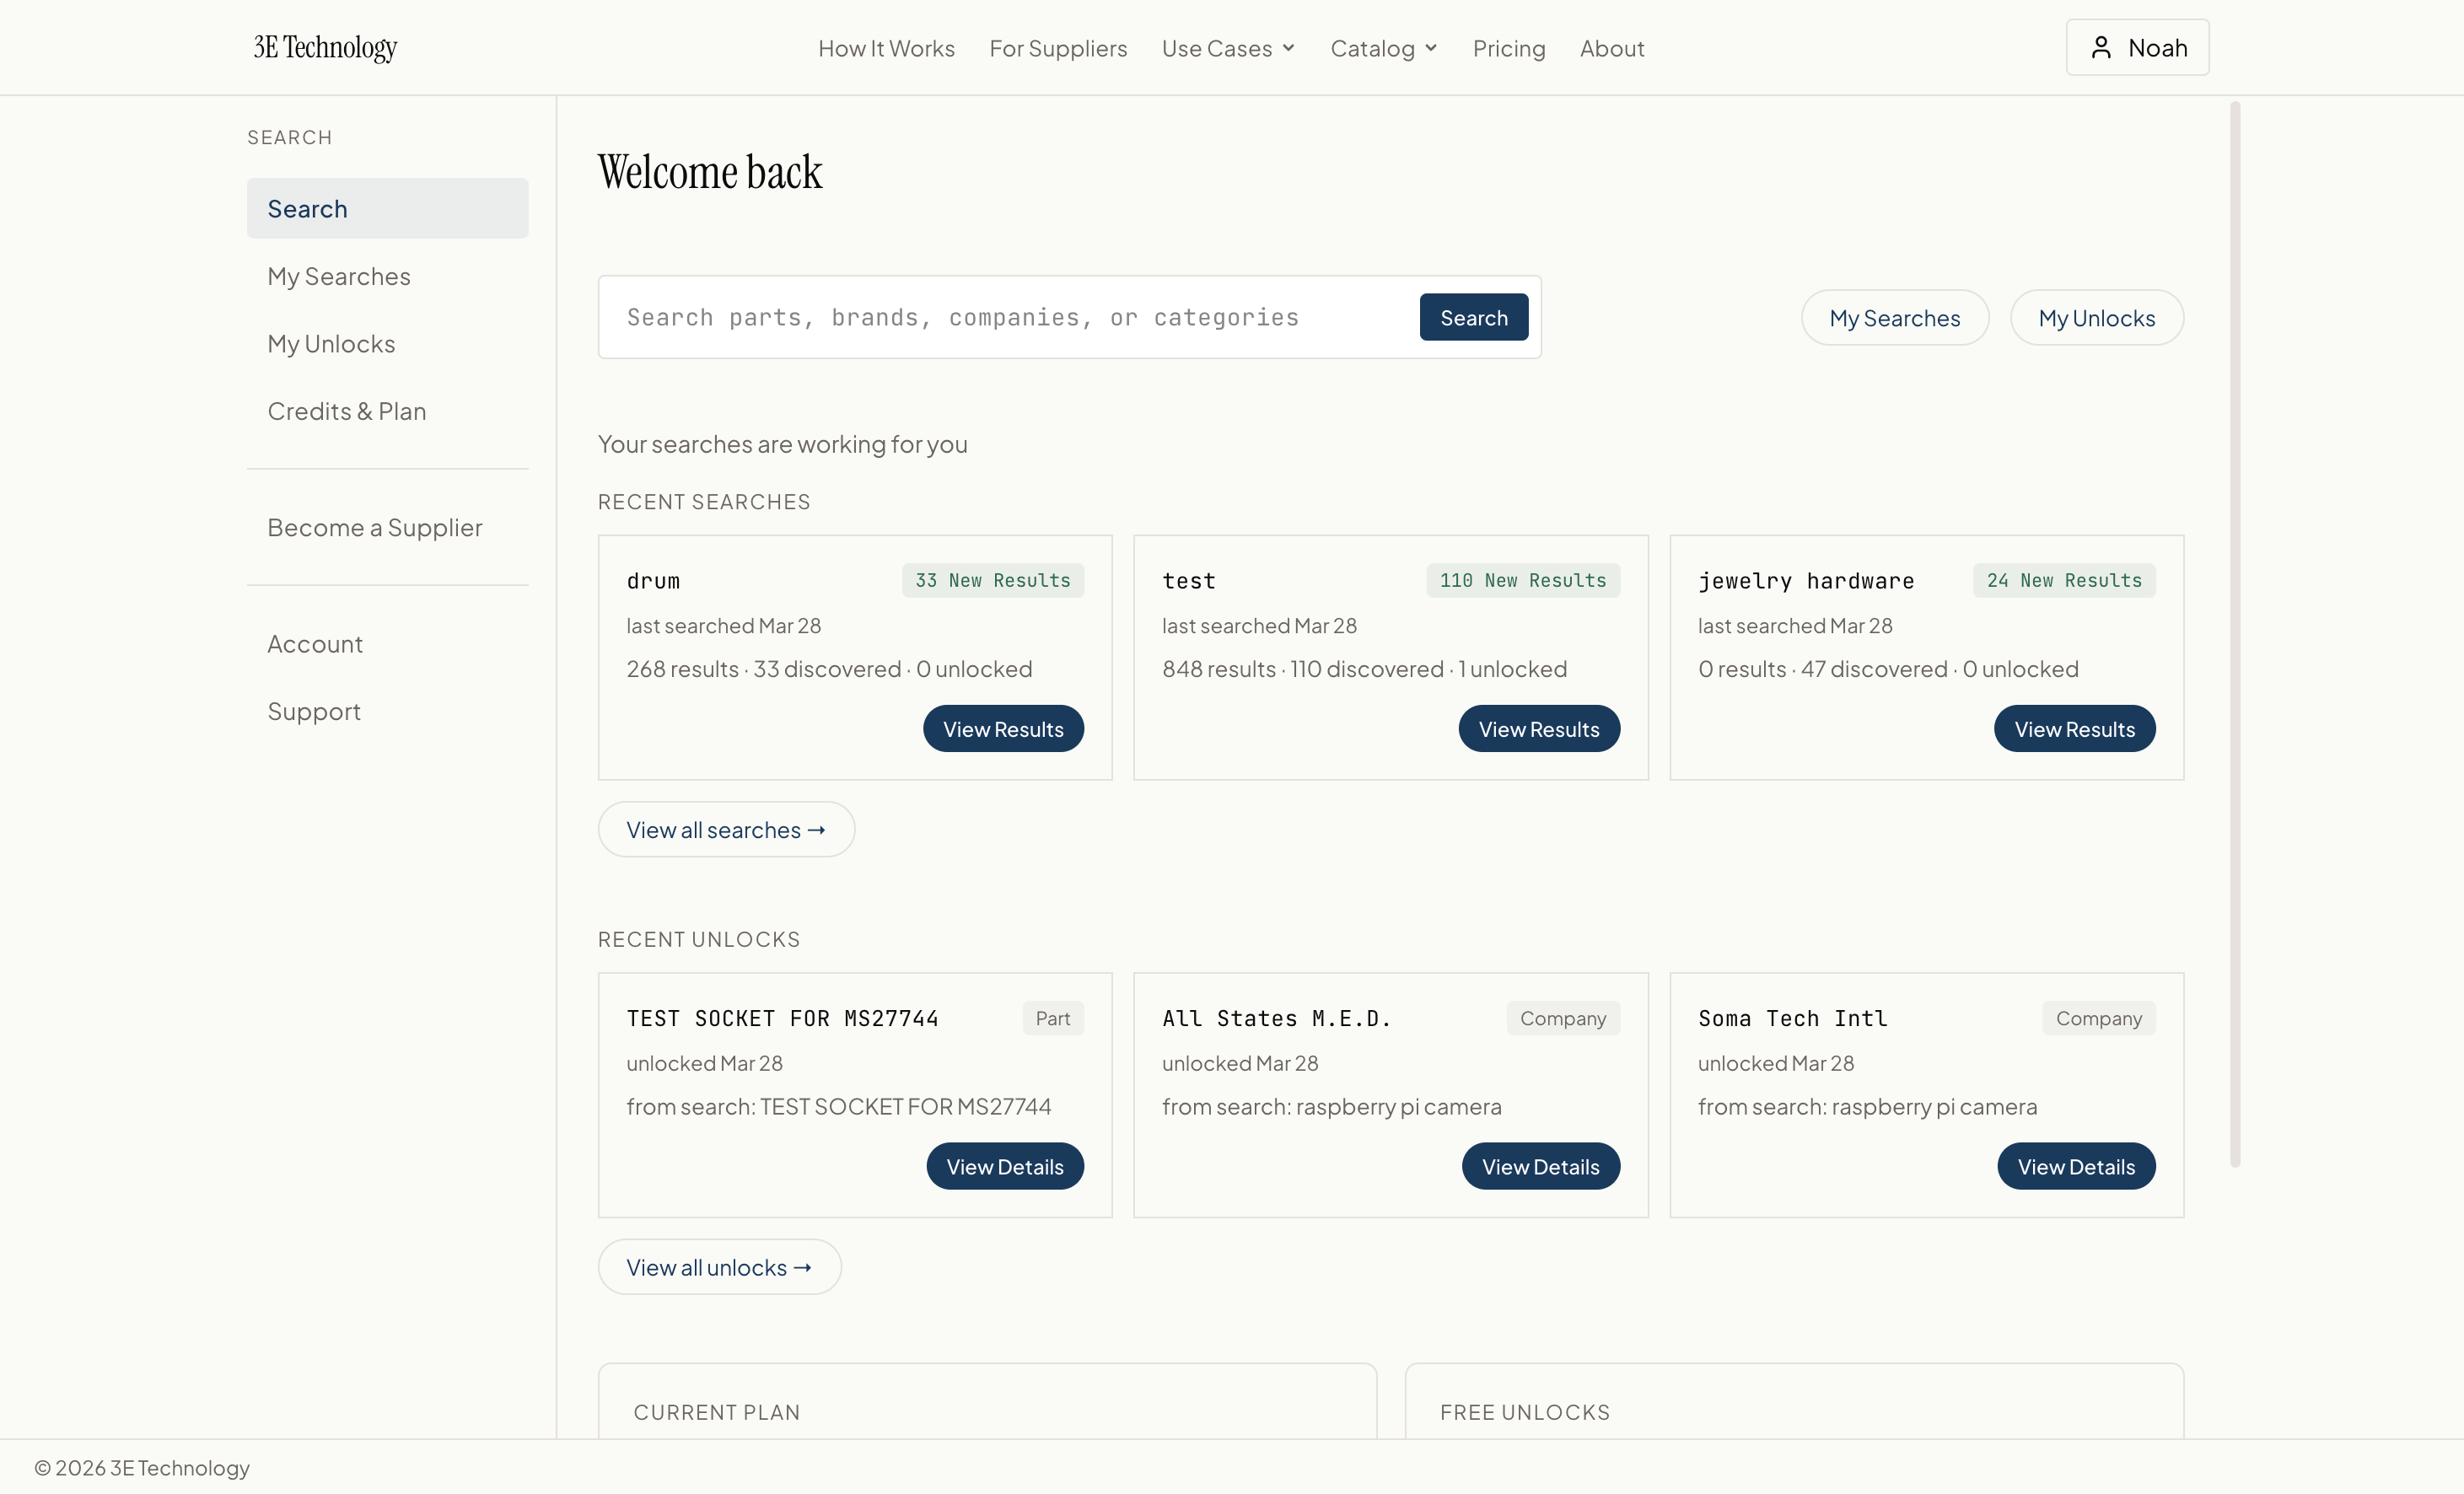Go to For Suppliers page
The image size is (2464, 1494).
1058,48
